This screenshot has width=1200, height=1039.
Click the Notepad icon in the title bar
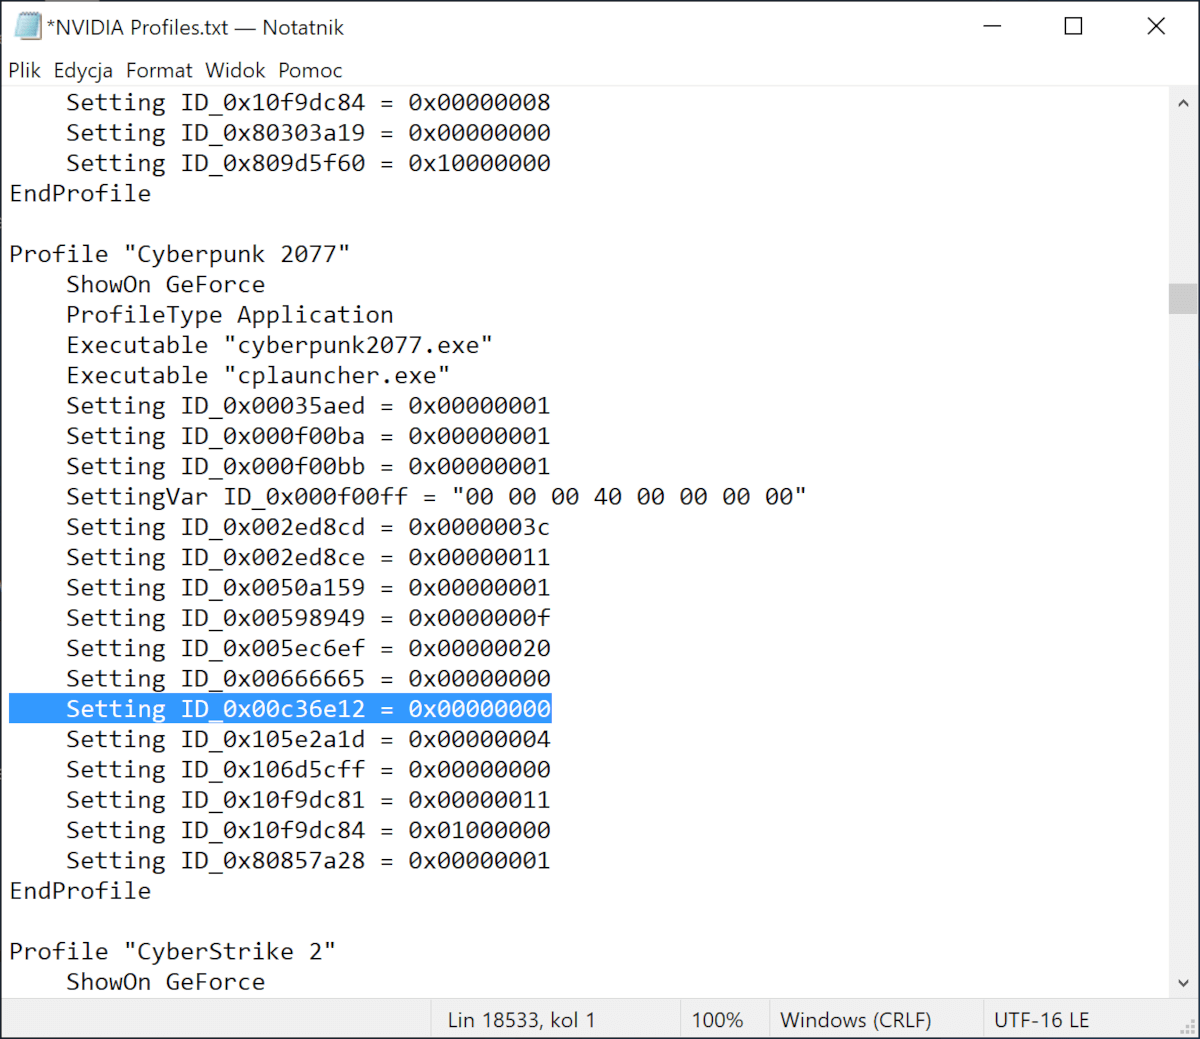click(x=27, y=27)
